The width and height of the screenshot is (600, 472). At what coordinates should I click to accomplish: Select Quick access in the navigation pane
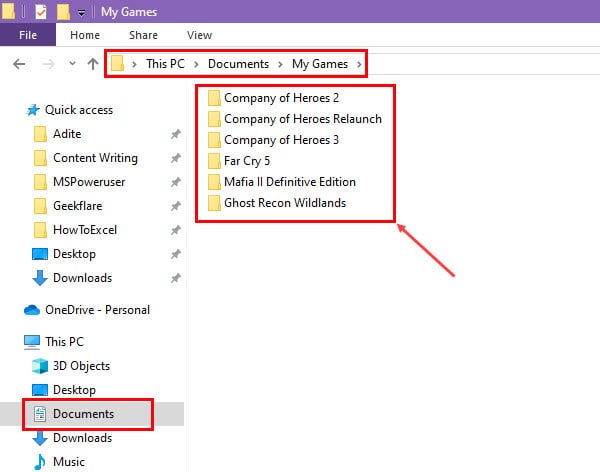tap(79, 110)
